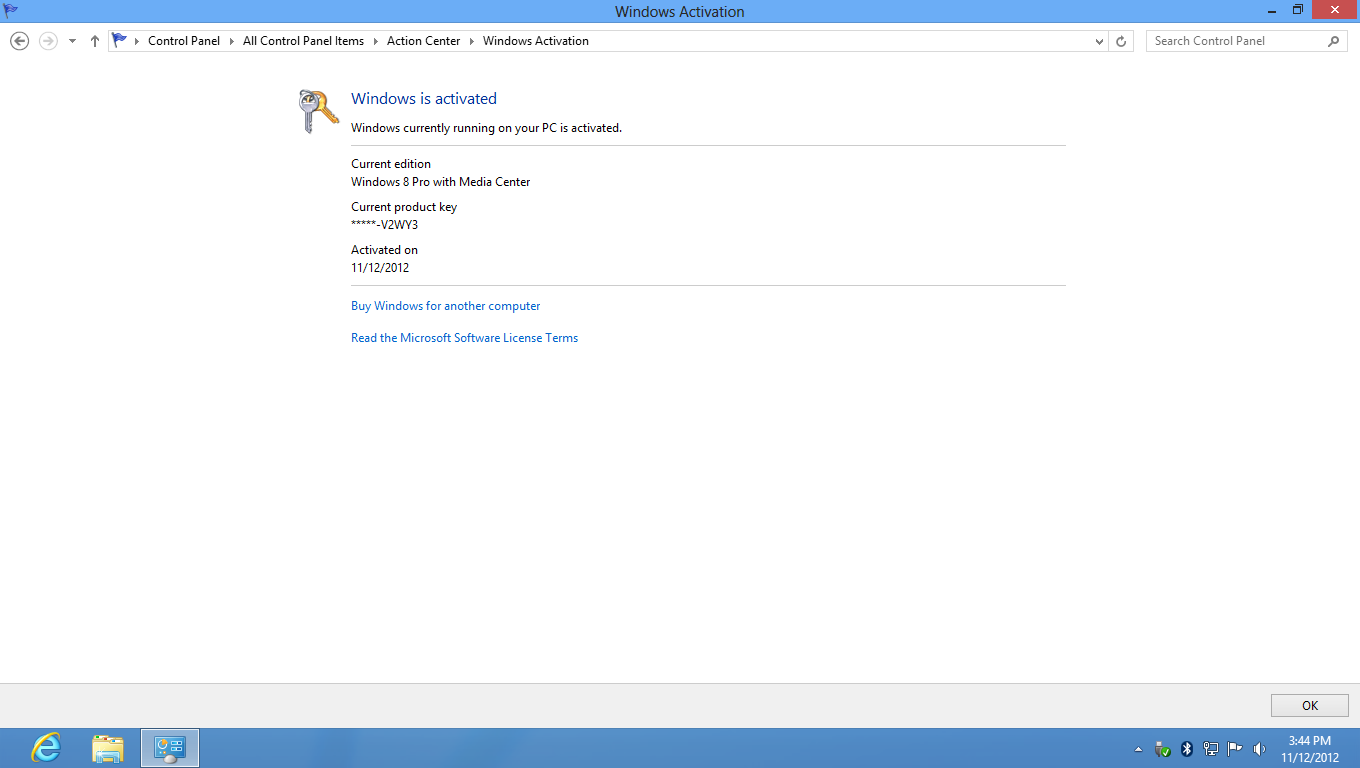Minimize the Windows Activation window

point(1272,10)
